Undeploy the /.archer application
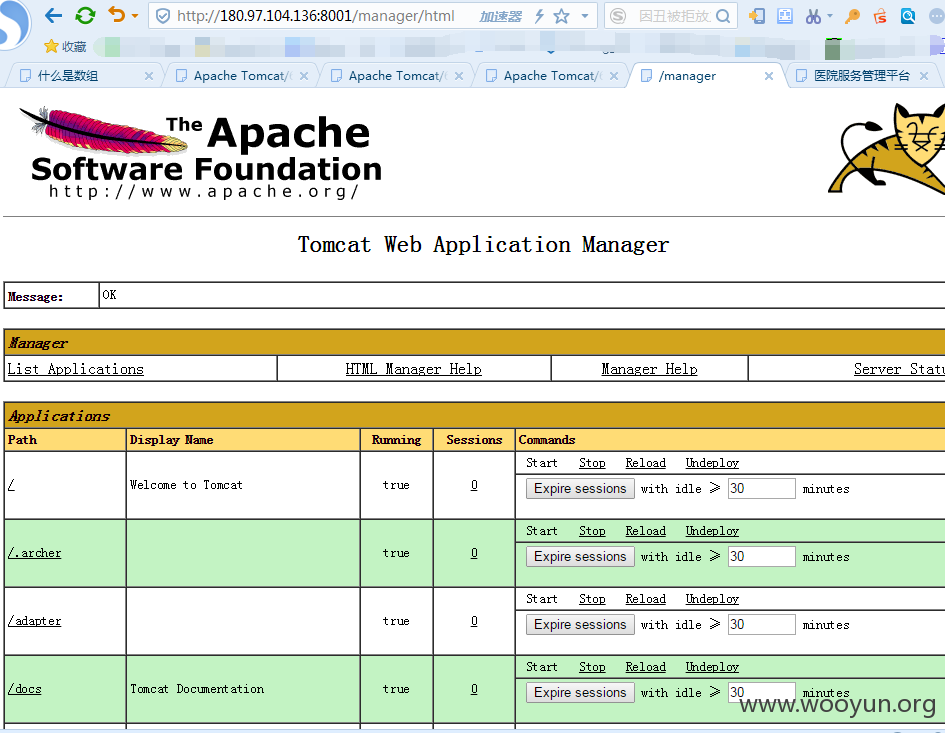The width and height of the screenshot is (945, 733). tap(712, 531)
